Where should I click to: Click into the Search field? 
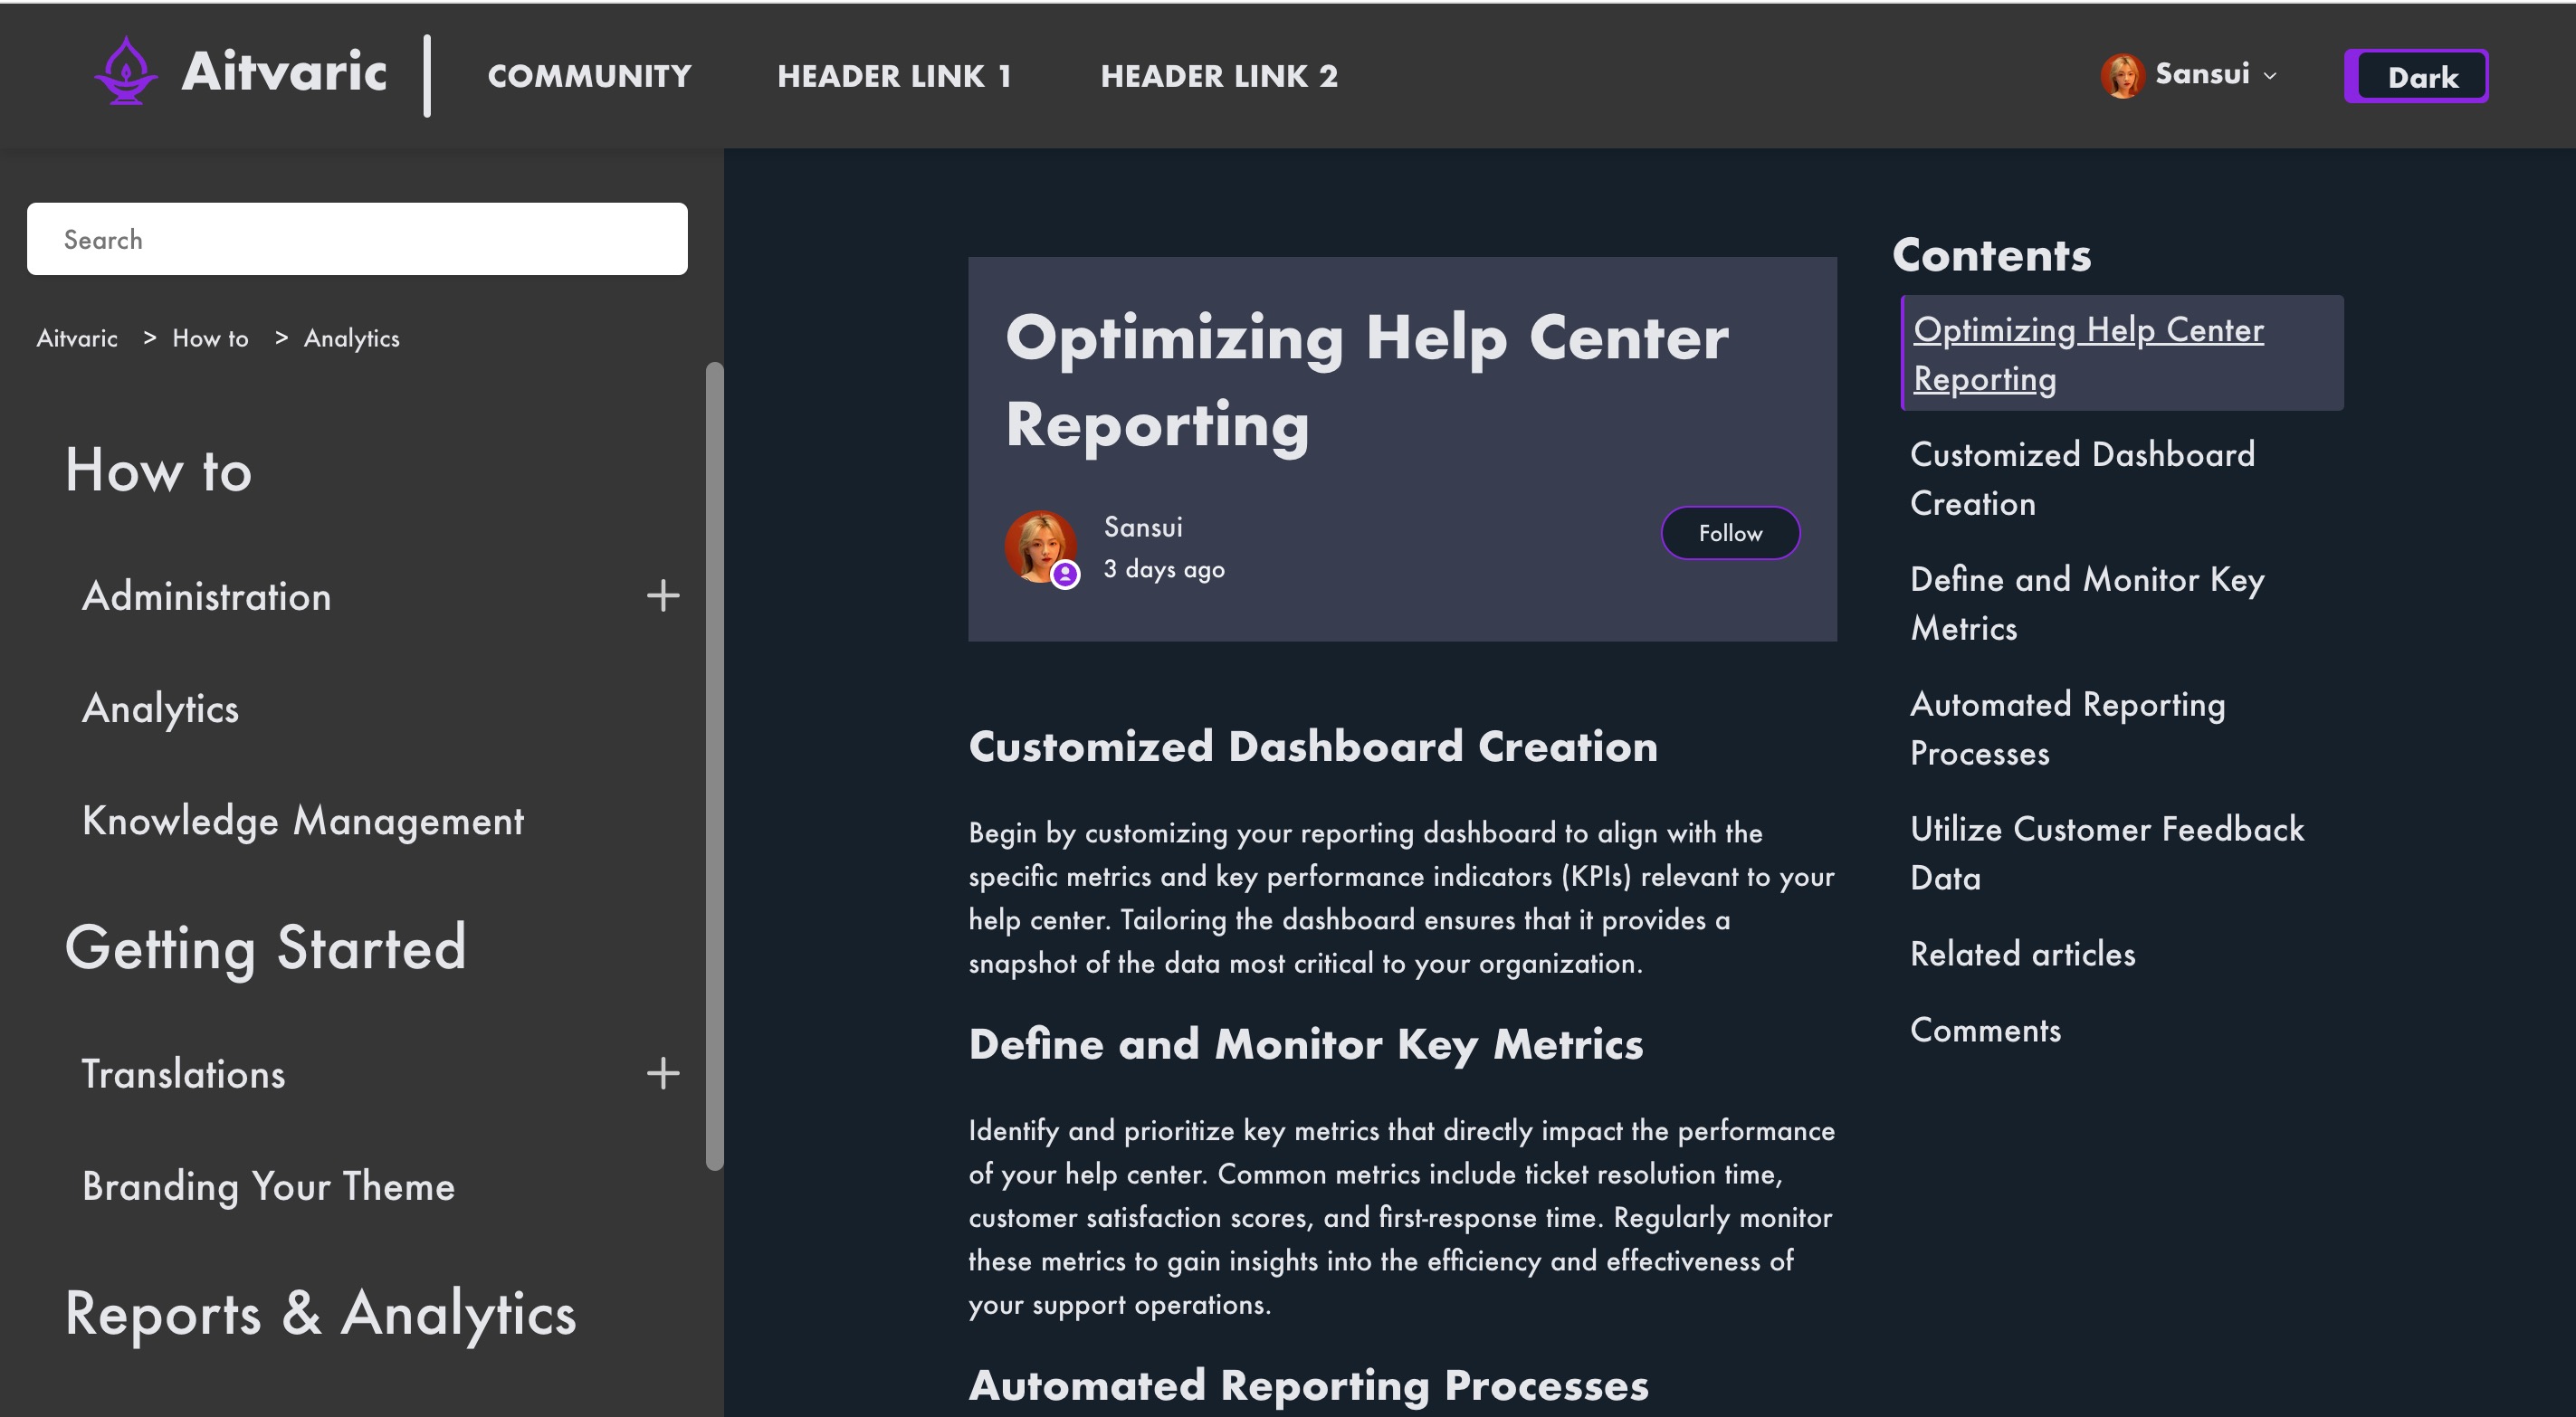pos(357,239)
